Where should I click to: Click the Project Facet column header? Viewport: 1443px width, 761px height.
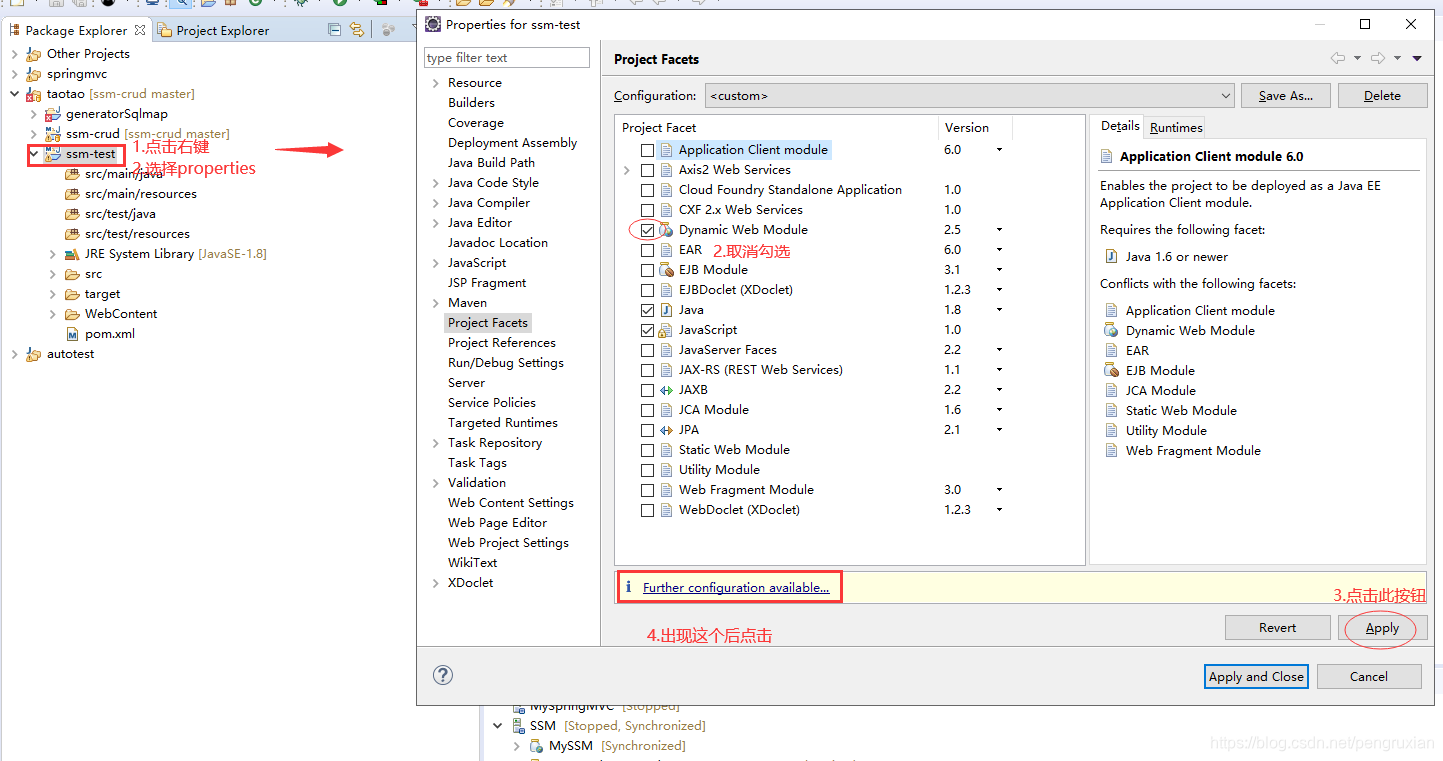click(776, 128)
